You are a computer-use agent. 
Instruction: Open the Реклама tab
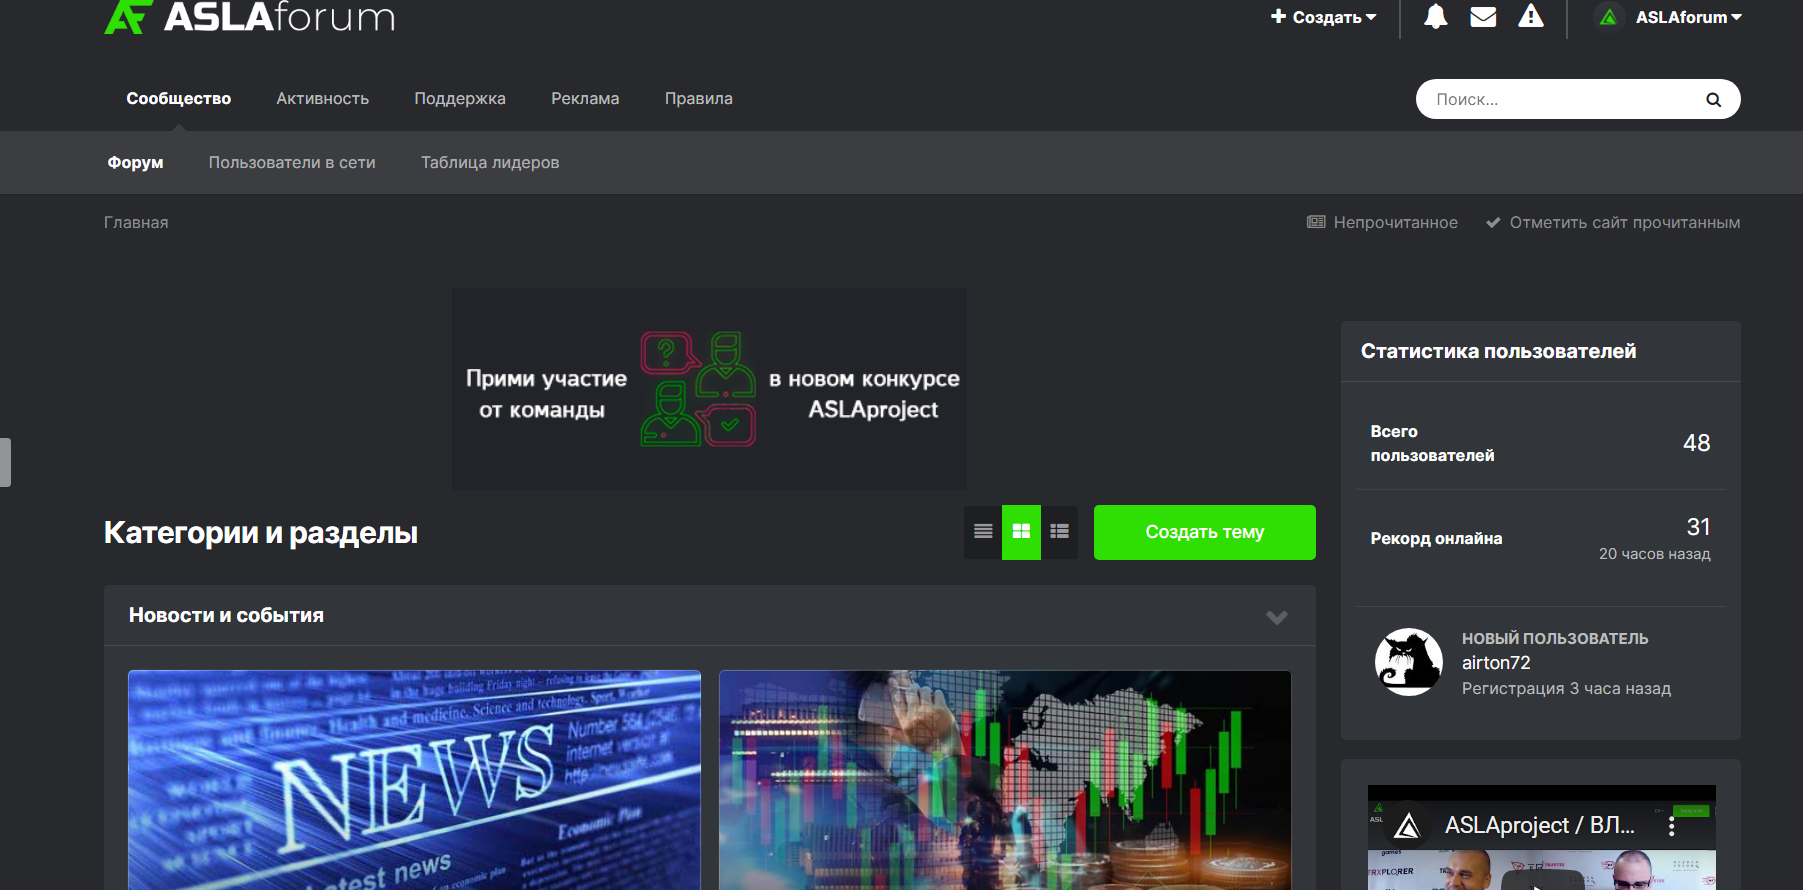point(585,98)
